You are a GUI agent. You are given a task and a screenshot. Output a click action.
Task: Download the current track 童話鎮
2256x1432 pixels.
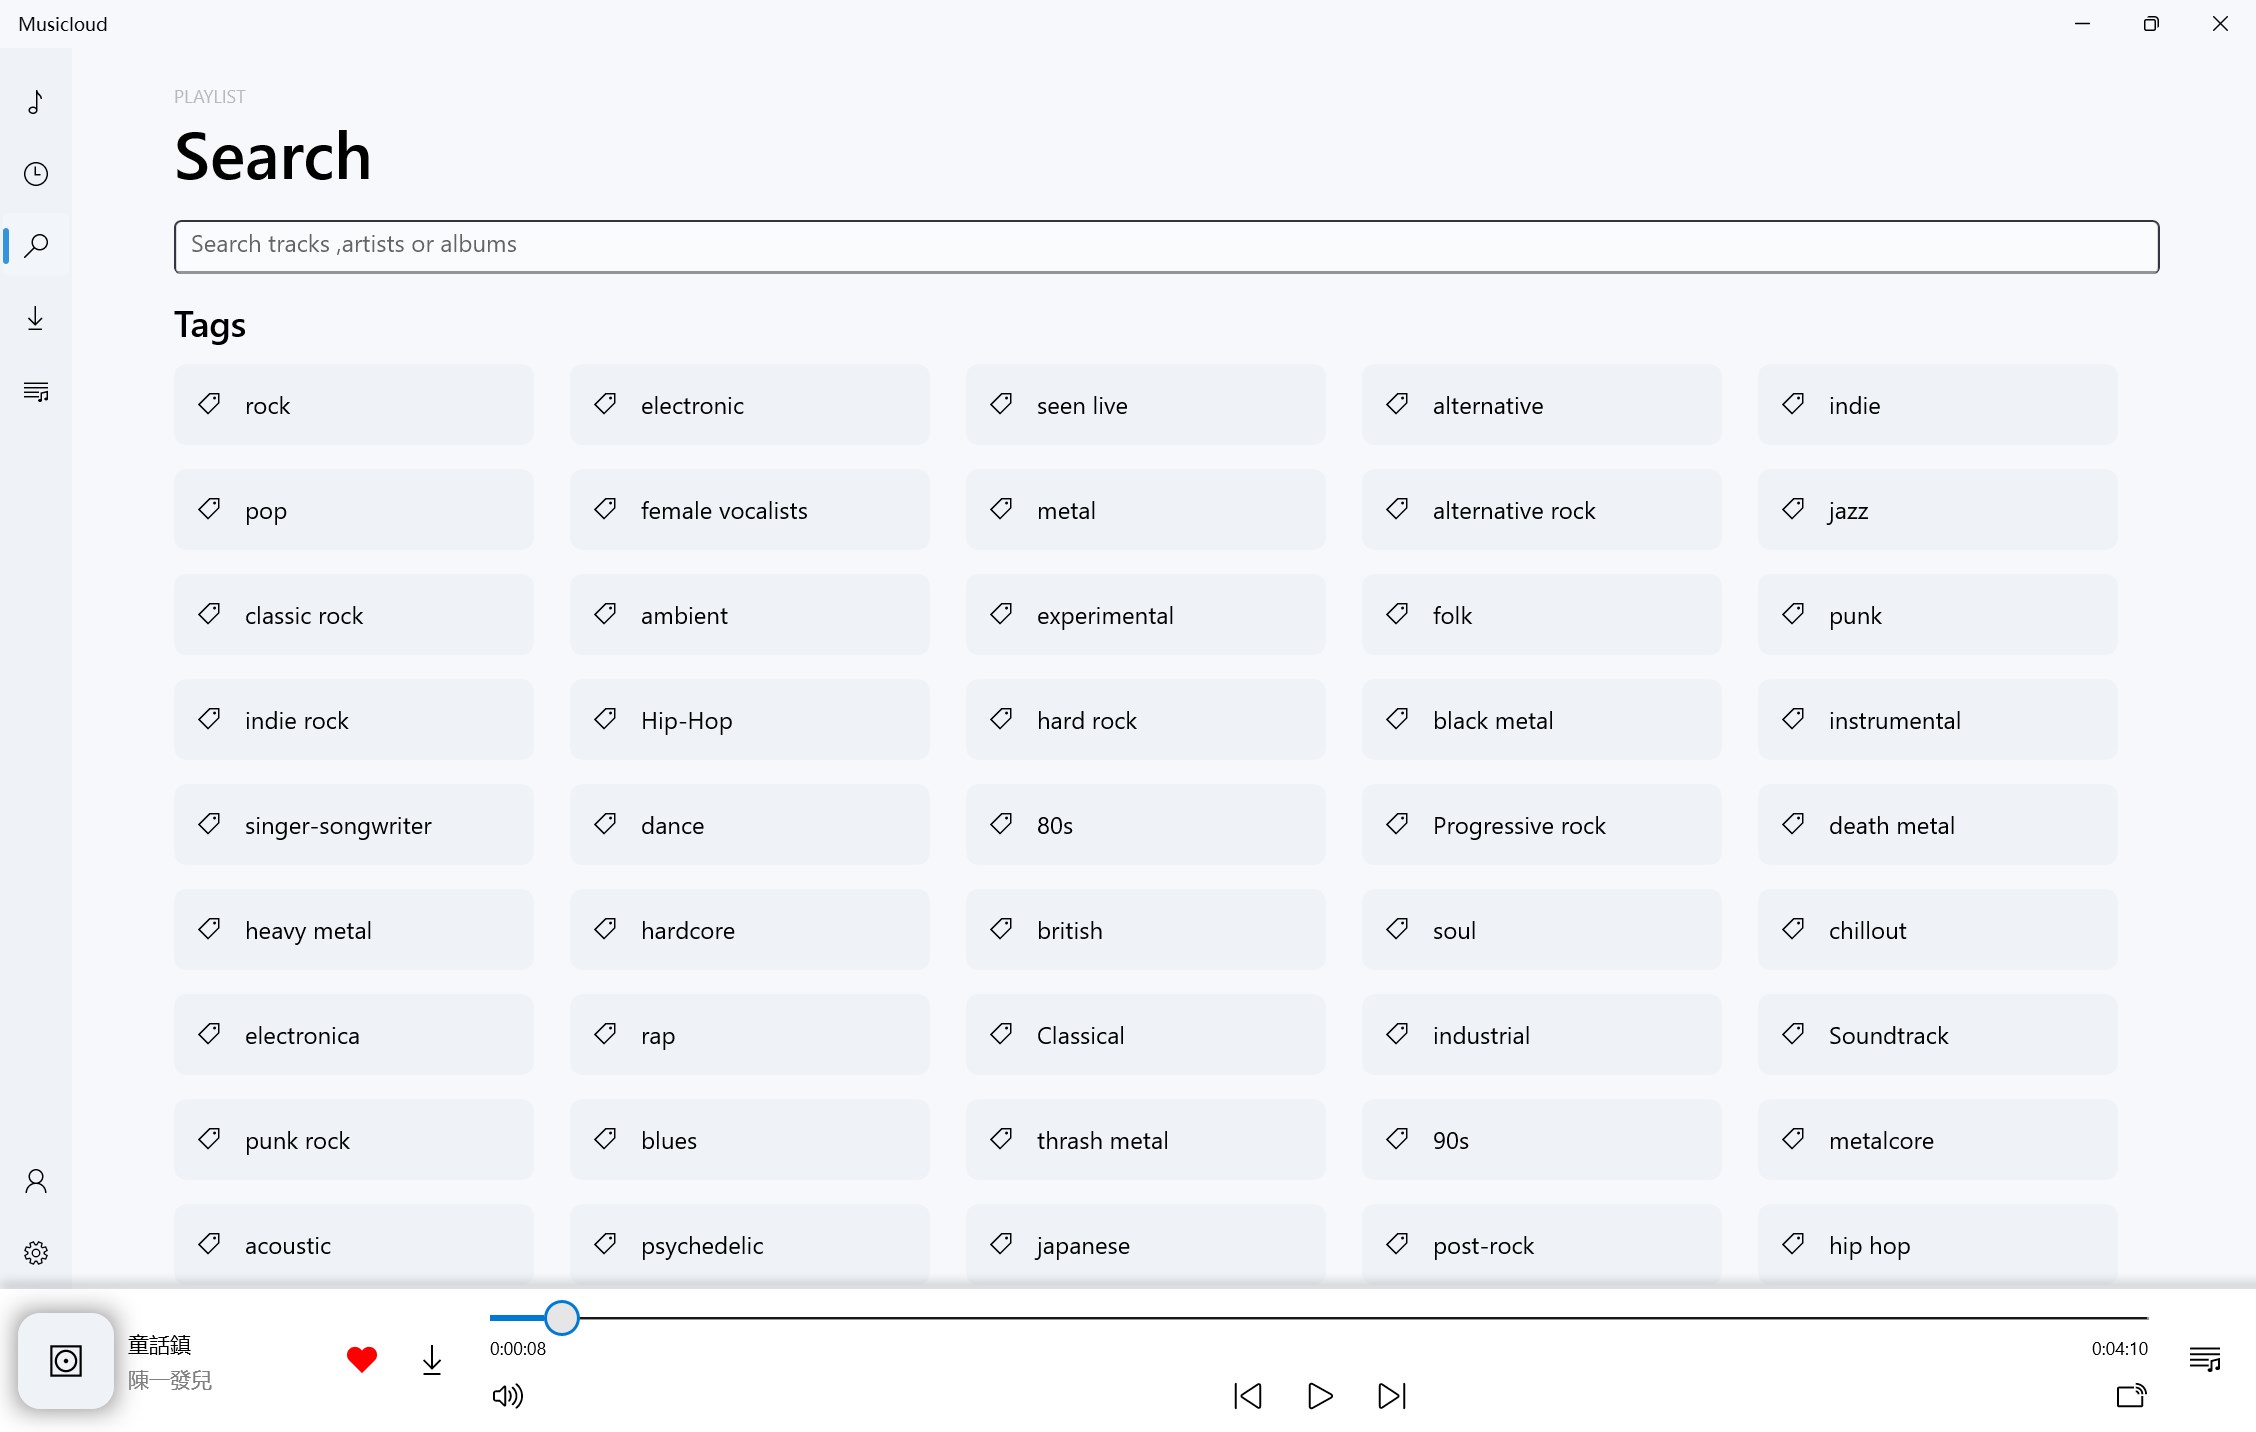[x=431, y=1360]
